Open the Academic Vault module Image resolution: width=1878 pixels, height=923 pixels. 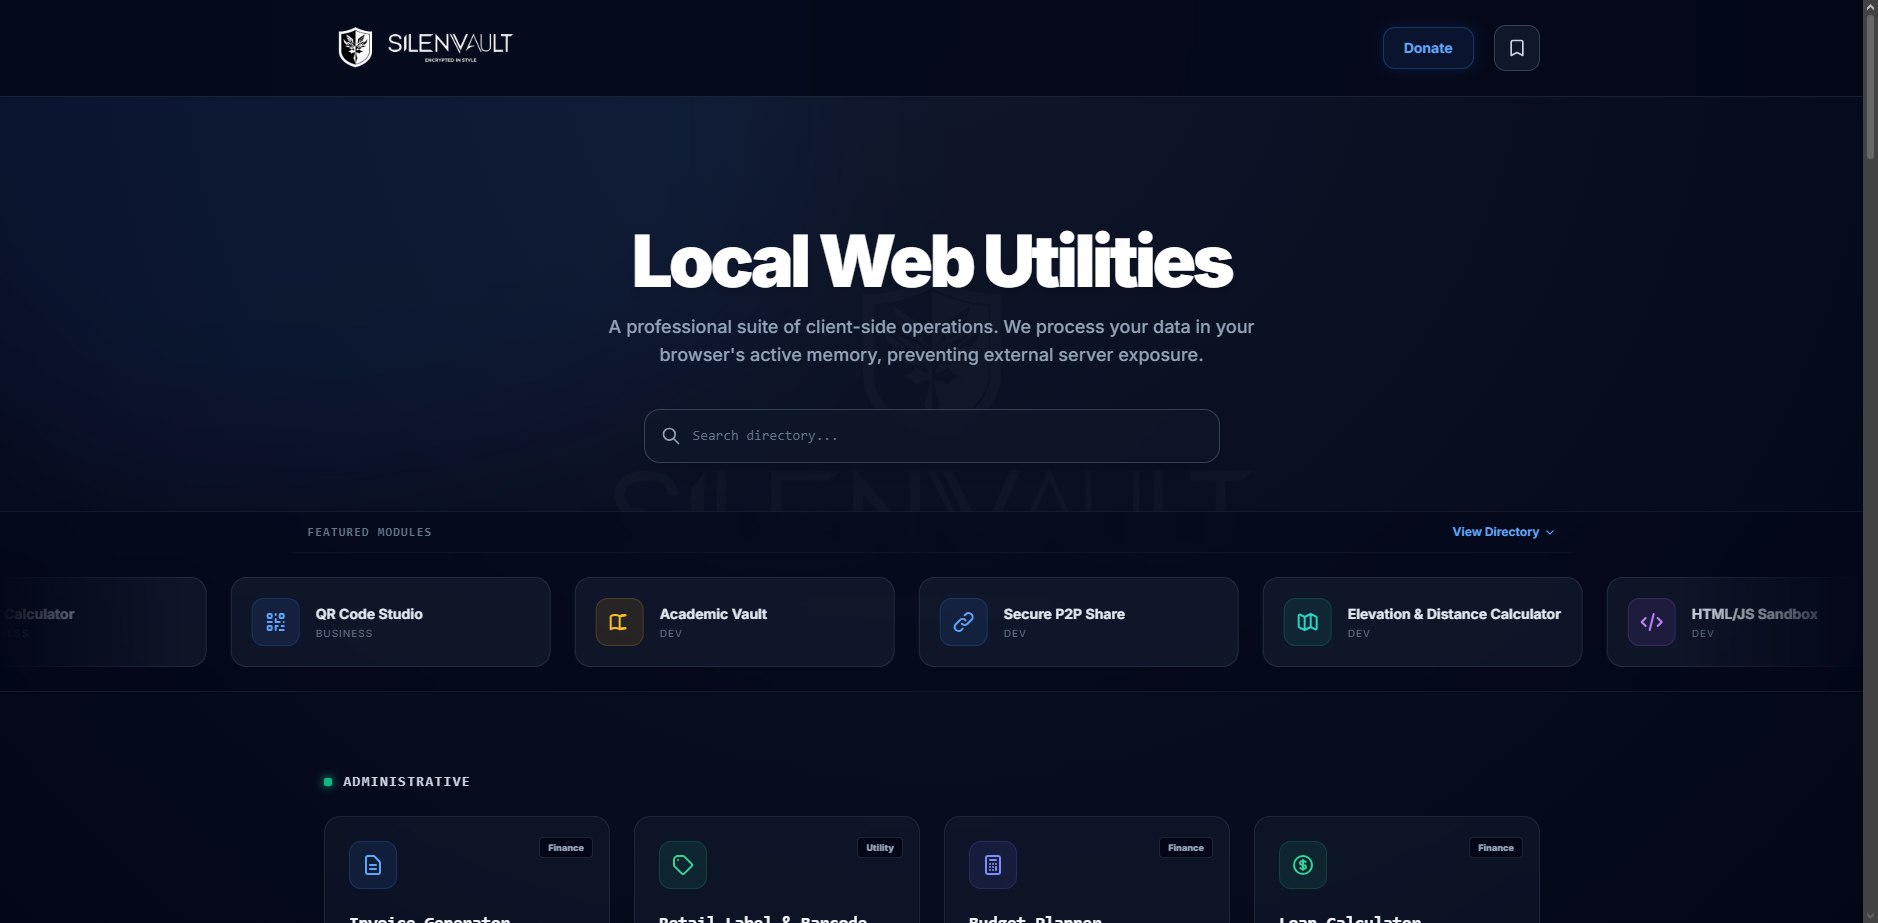pyautogui.click(x=734, y=622)
